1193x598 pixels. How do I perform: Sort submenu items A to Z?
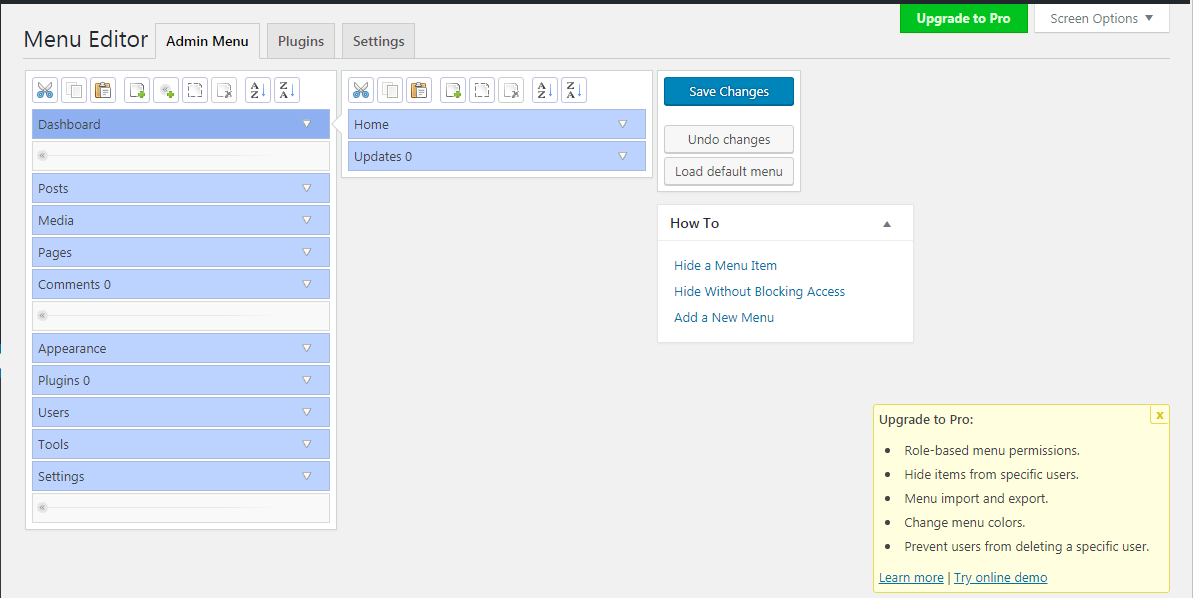545,91
